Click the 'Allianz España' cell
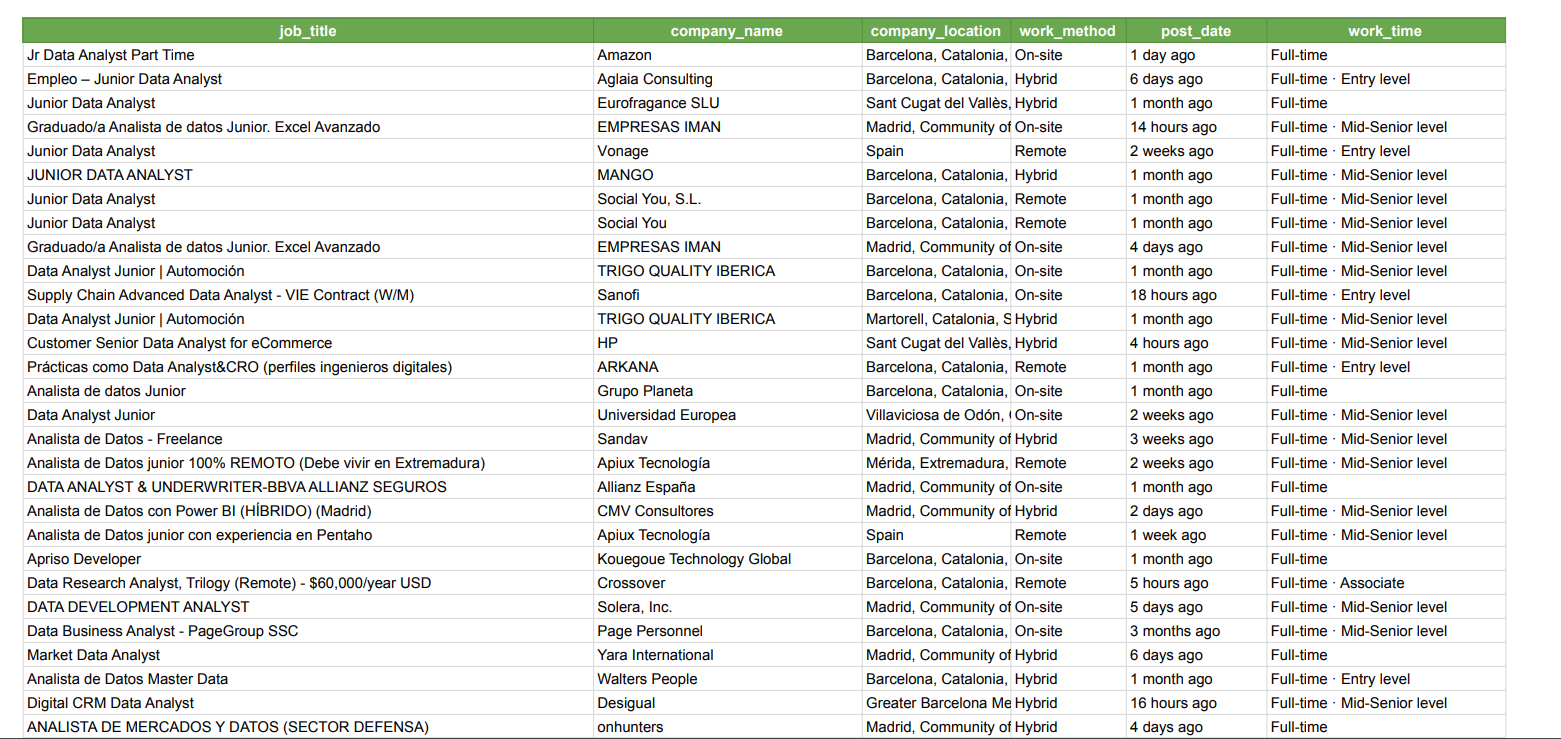 click(727, 487)
